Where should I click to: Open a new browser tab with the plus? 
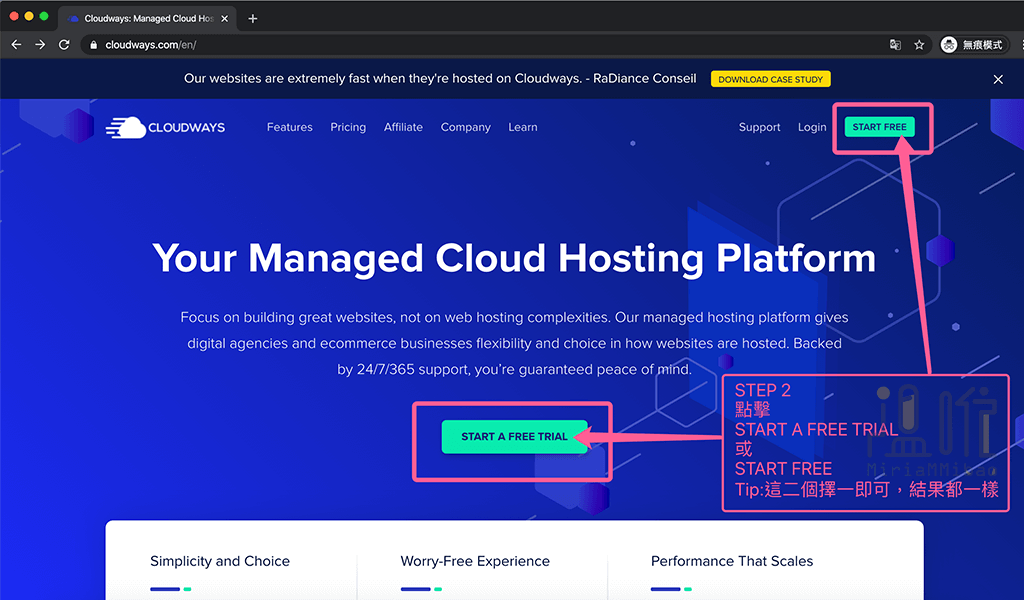coord(253,17)
